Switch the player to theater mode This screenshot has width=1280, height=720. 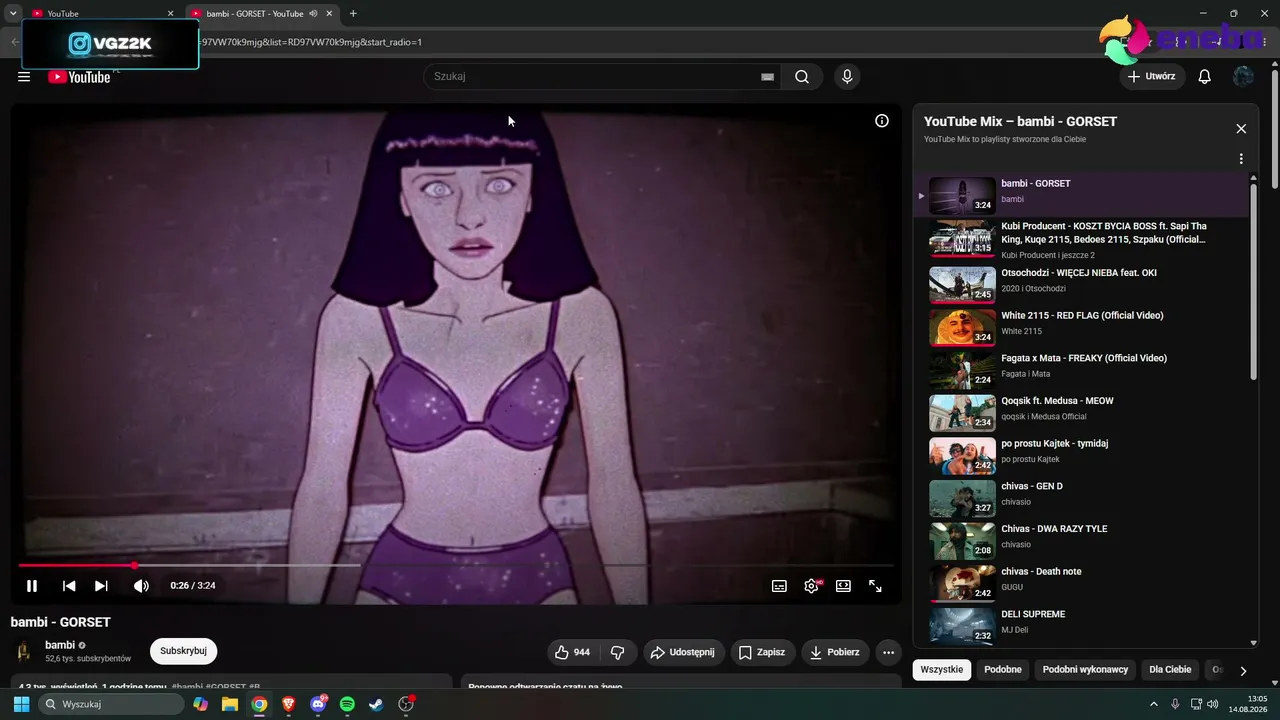(x=843, y=586)
